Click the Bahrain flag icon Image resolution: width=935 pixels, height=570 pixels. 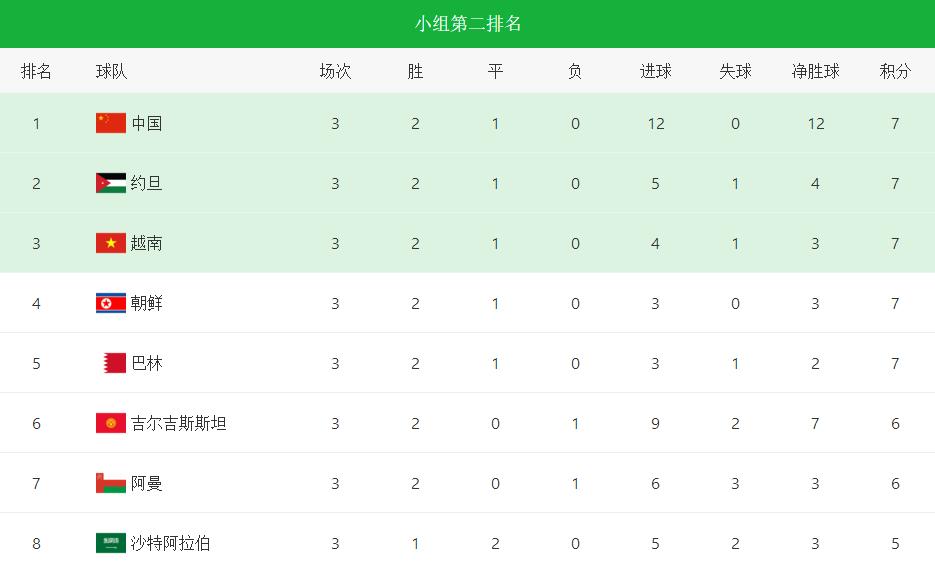coord(112,363)
